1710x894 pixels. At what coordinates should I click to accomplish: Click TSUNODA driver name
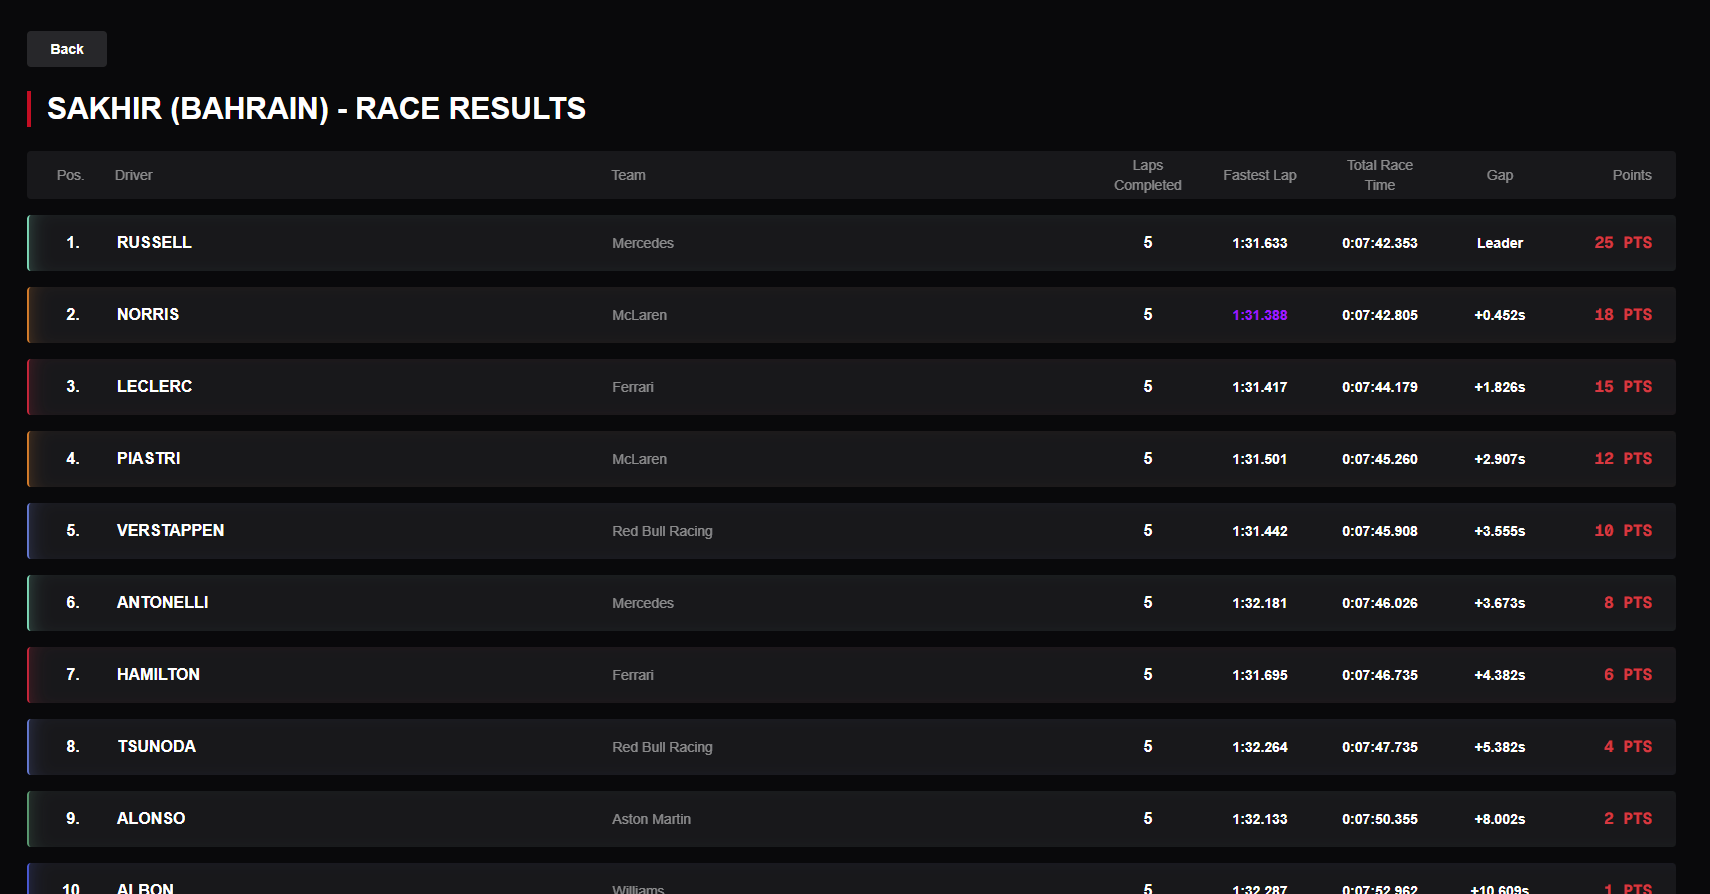(x=156, y=746)
